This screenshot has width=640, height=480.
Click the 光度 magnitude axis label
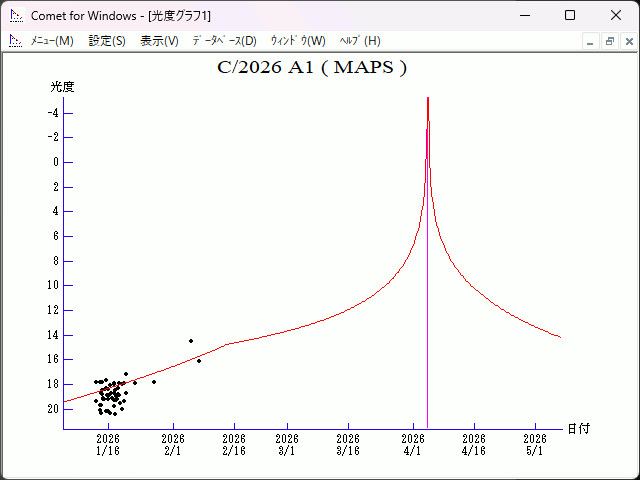[63, 87]
